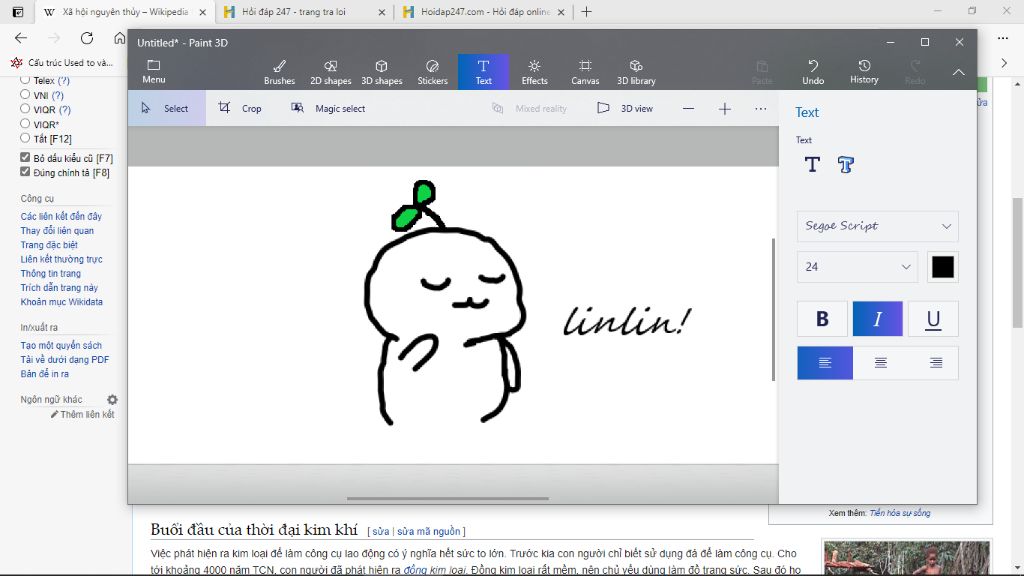This screenshot has width=1024, height=576.
Task: Click the Tiến hóa sự sống link
Action: tap(900, 513)
